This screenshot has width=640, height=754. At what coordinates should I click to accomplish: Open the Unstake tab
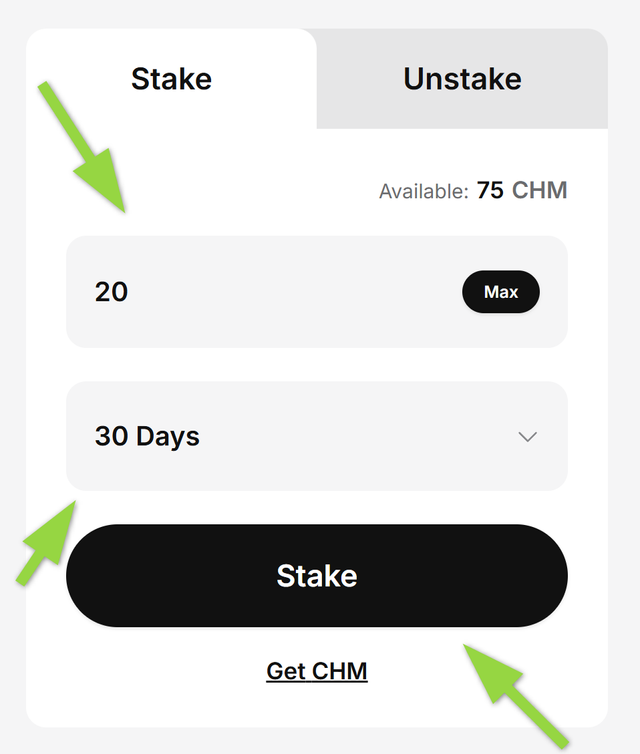click(x=462, y=78)
